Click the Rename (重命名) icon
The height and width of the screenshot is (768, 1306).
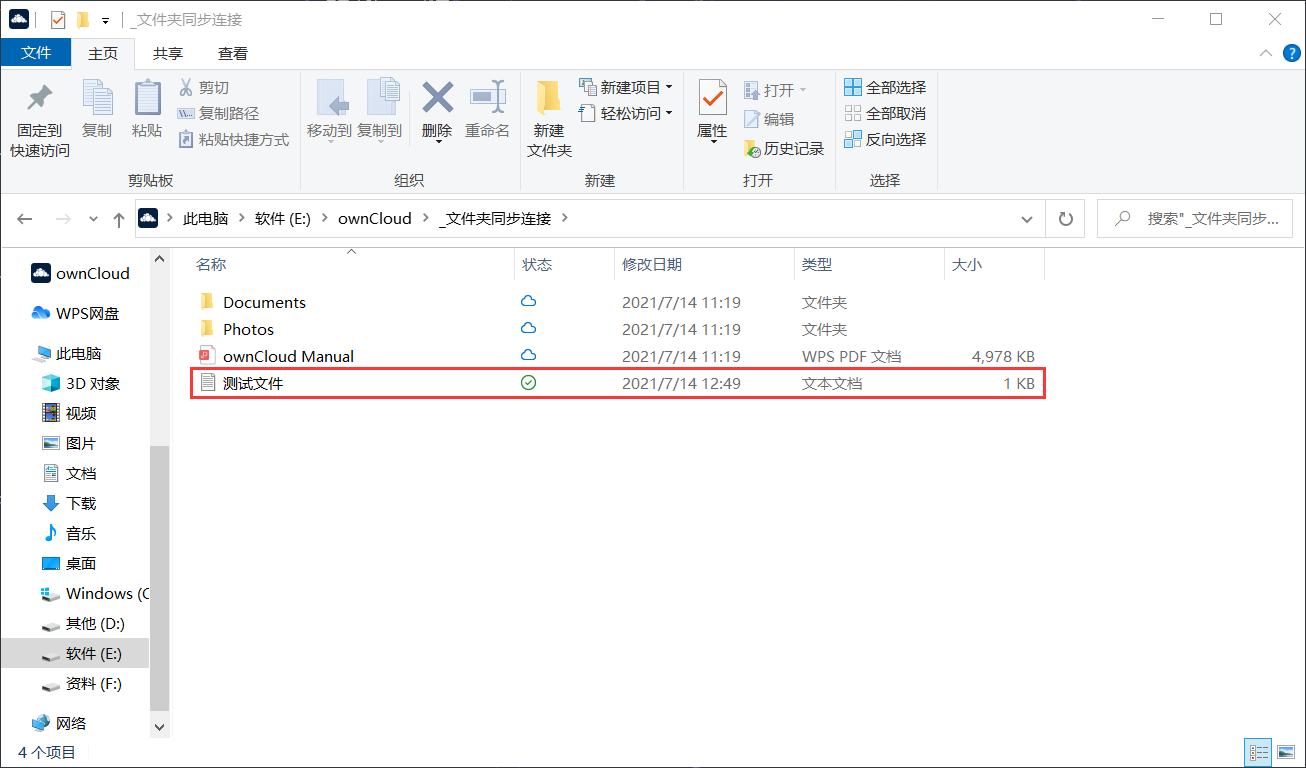pyautogui.click(x=487, y=98)
